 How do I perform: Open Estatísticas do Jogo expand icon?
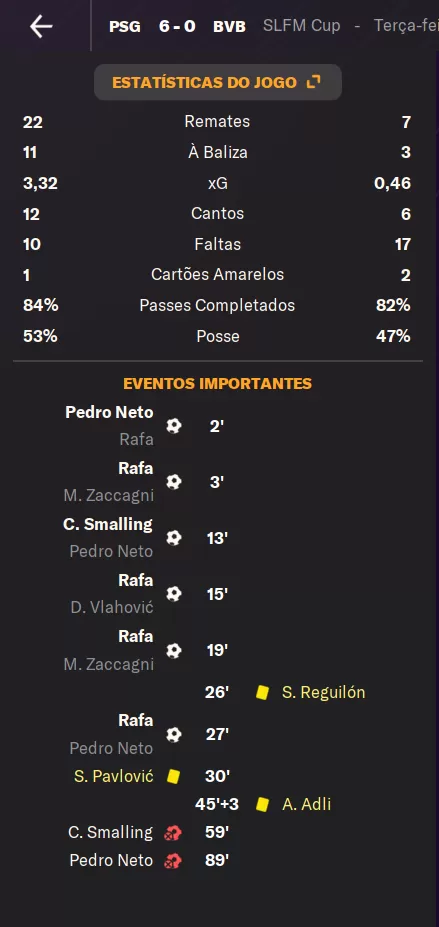point(313,82)
